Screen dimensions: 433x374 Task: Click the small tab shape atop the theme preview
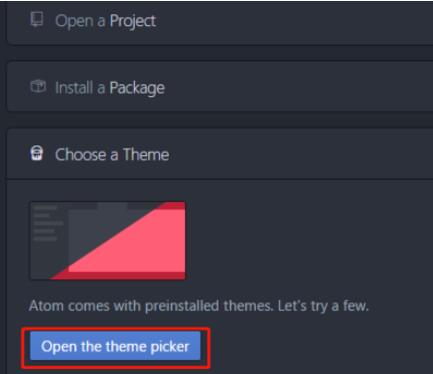112,206
